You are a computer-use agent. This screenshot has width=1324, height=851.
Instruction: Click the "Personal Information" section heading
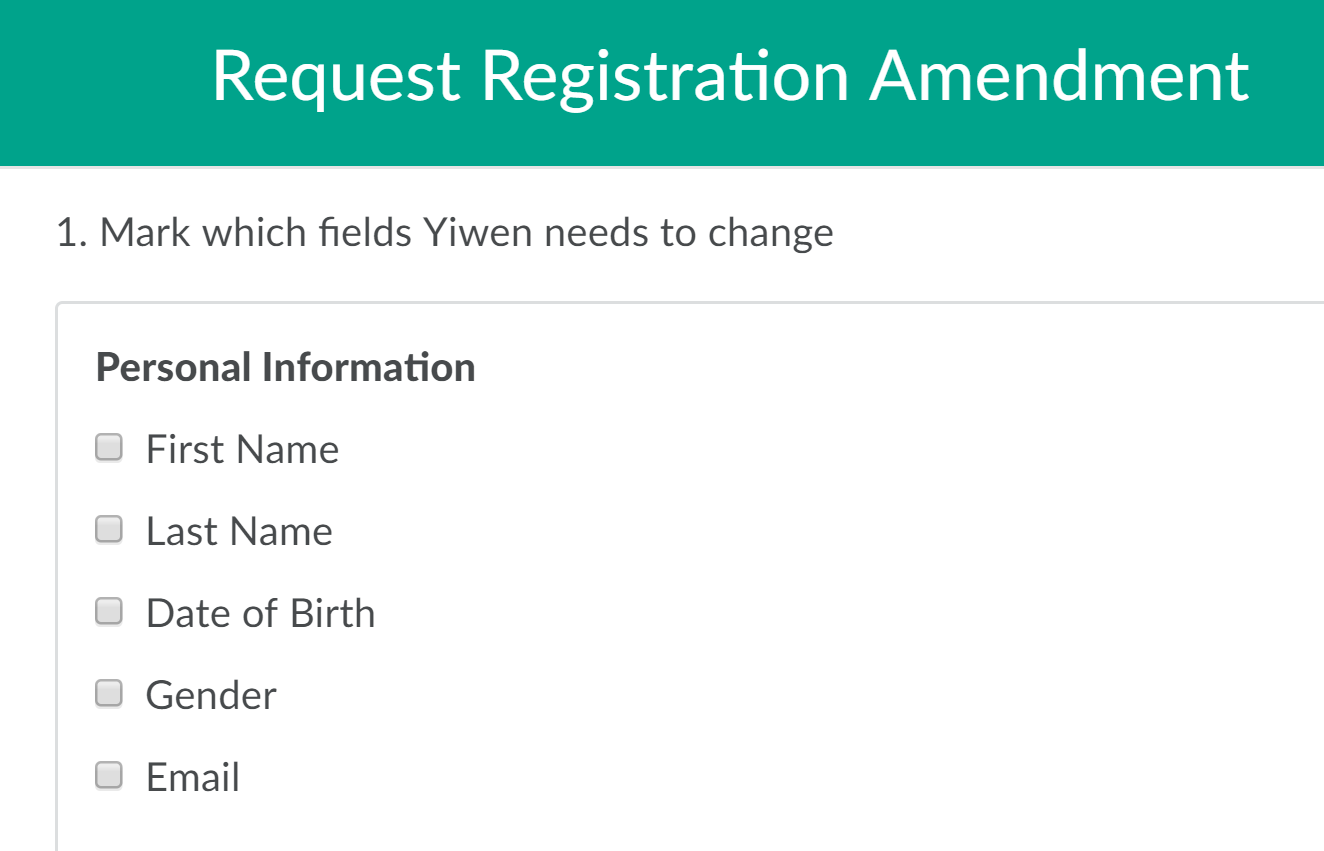[x=285, y=368]
